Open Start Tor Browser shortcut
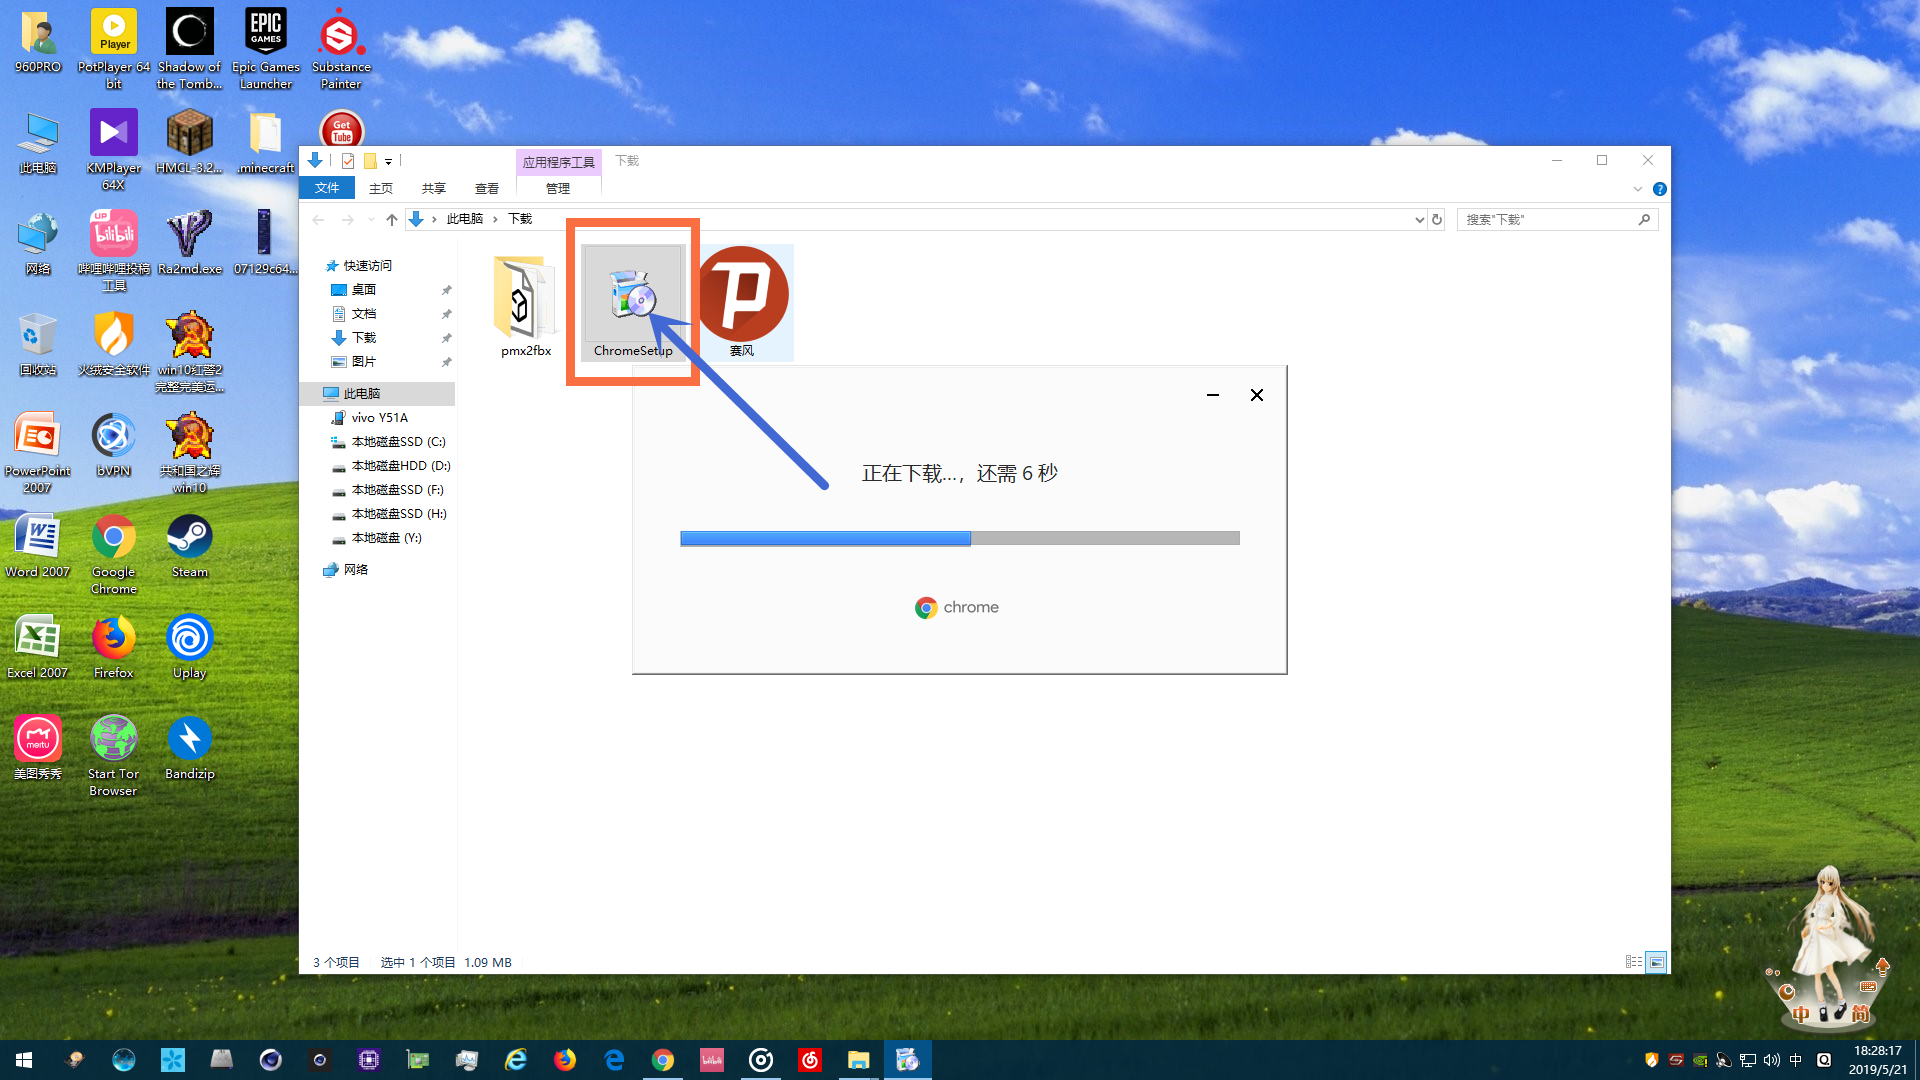This screenshot has height=1080, width=1920. click(x=113, y=756)
